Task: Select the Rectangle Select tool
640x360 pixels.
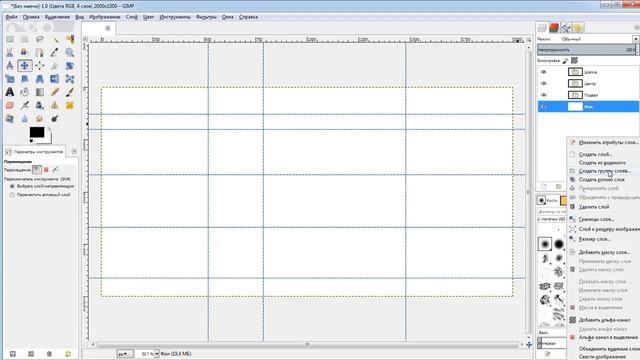Action: (10, 39)
